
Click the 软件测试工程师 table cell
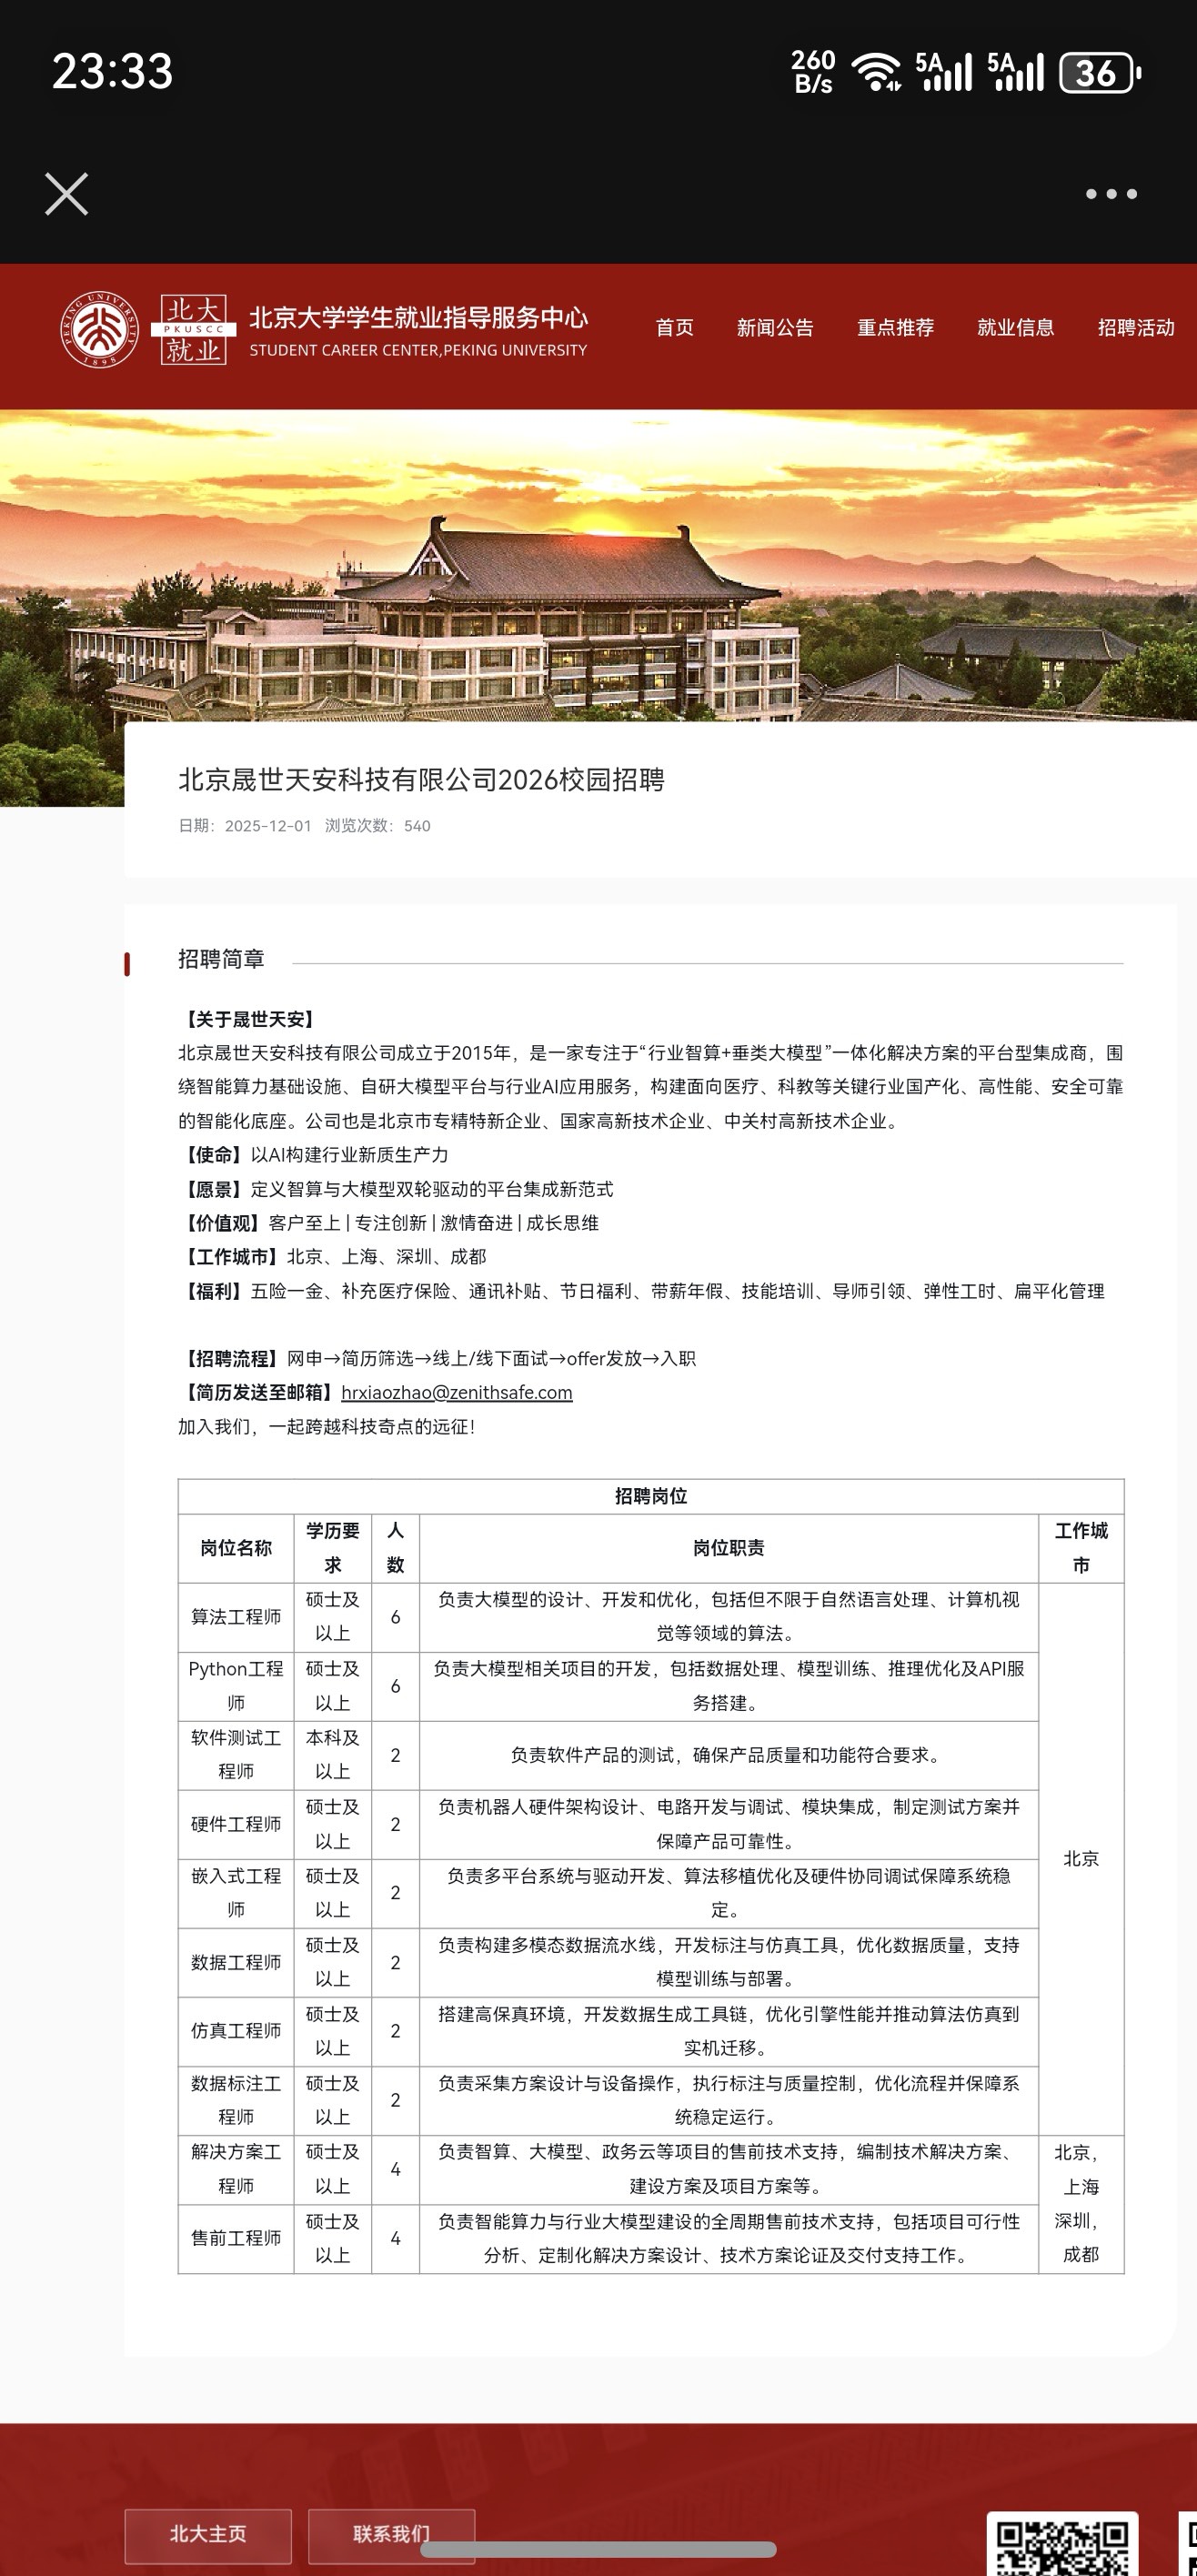click(236, 1755)
